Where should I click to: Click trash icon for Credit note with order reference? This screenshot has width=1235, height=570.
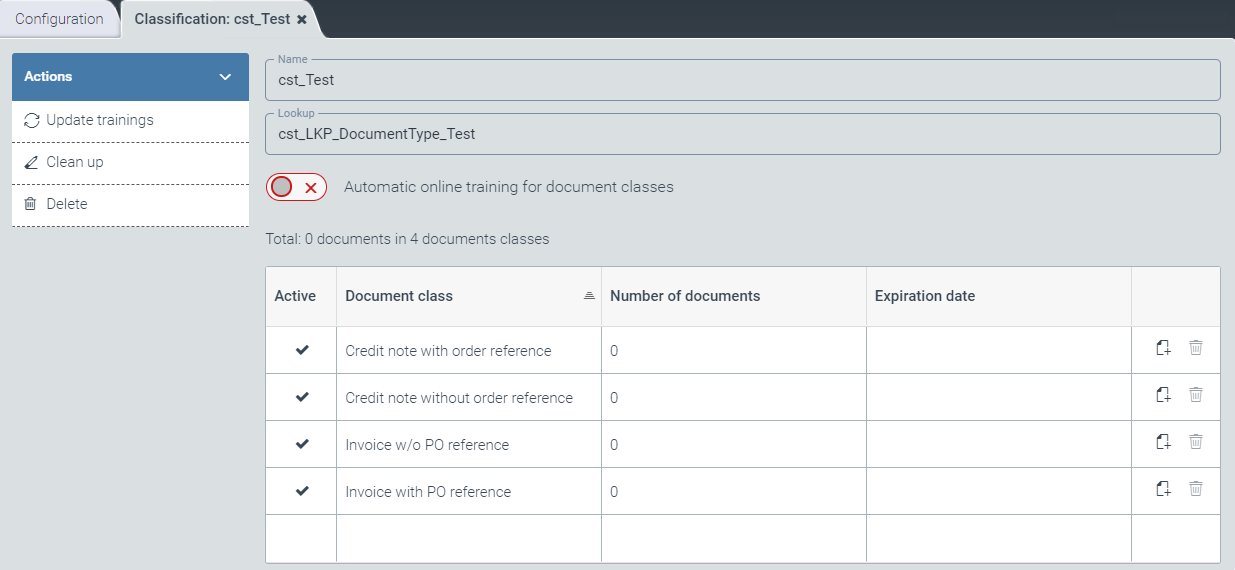[x=1195, y=348]
